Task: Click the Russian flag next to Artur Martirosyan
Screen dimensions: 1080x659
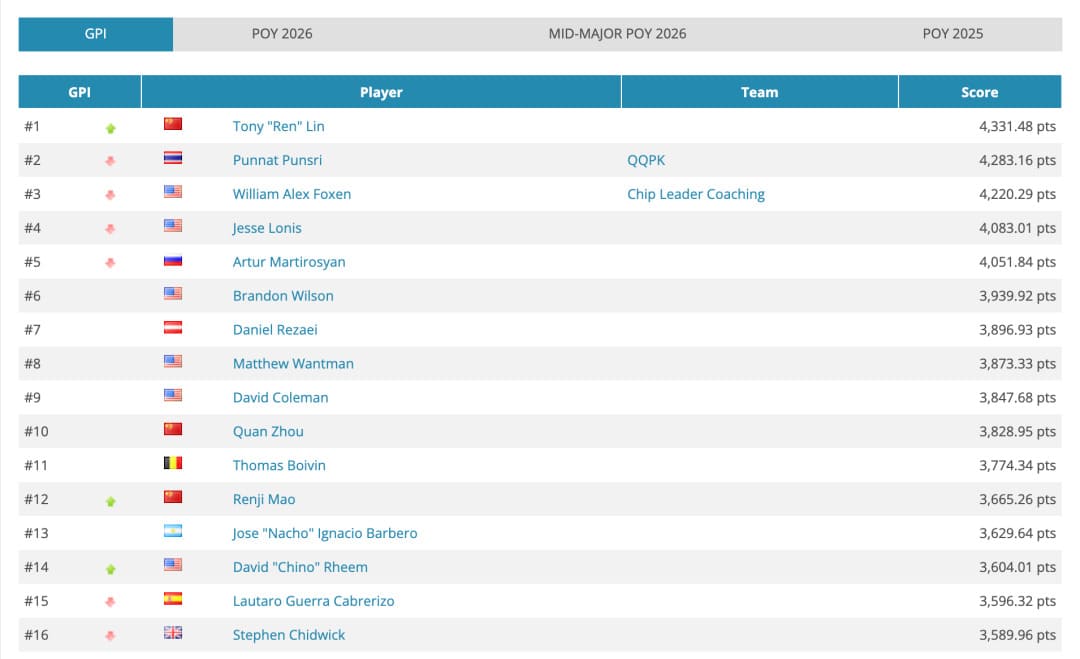Action: (x=173, y=261)
